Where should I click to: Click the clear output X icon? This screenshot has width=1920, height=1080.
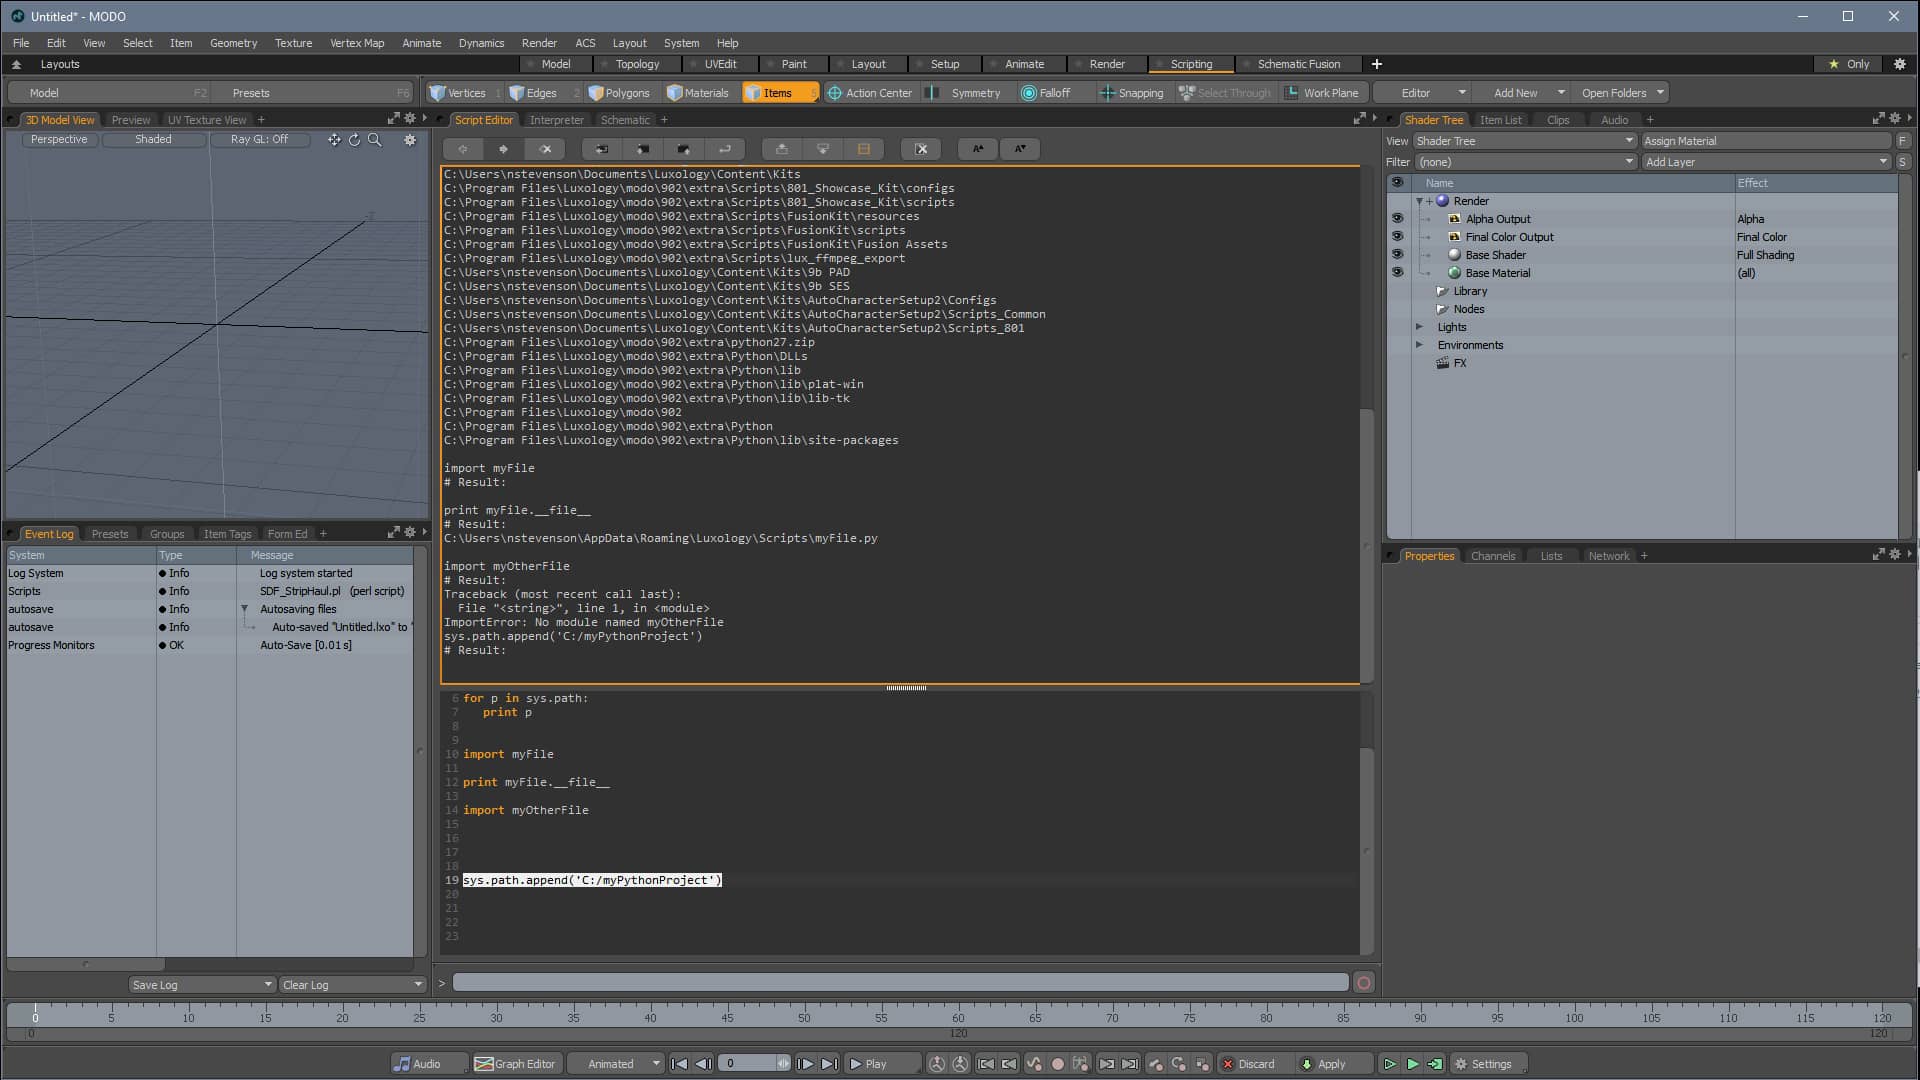click(x=921, y=149)
